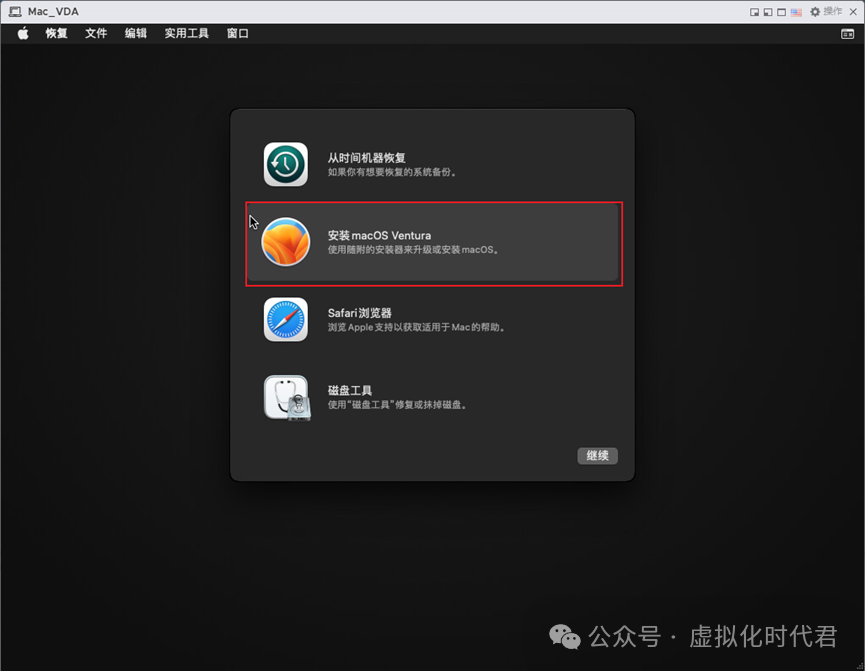The width and height of the screenshot is (865, 671).
Task: Click description 使用随附的安装器来升级或安装 macOS
Action: (413, 250)
